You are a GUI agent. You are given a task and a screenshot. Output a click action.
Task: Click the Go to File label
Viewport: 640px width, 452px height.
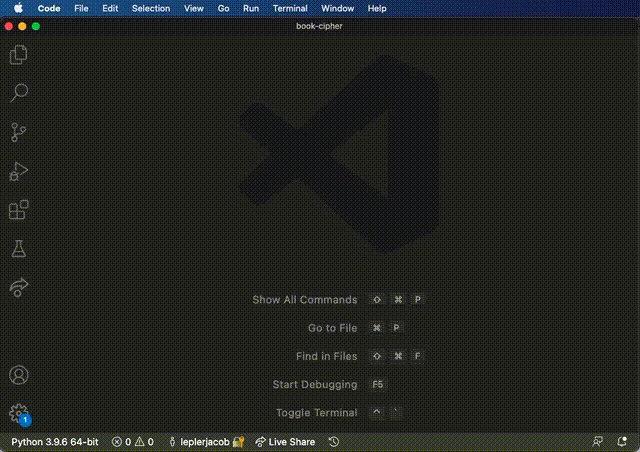tap(332, 328)
